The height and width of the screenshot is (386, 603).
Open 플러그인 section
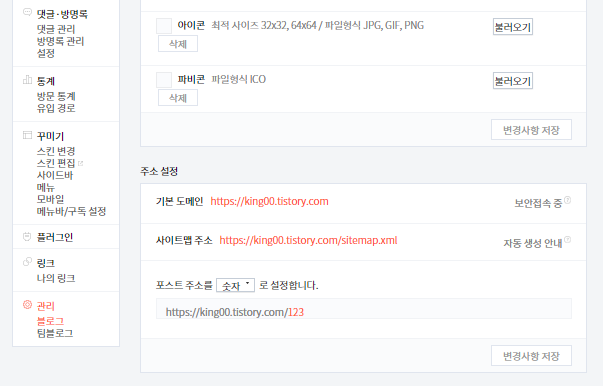click(x=55, y=237)
